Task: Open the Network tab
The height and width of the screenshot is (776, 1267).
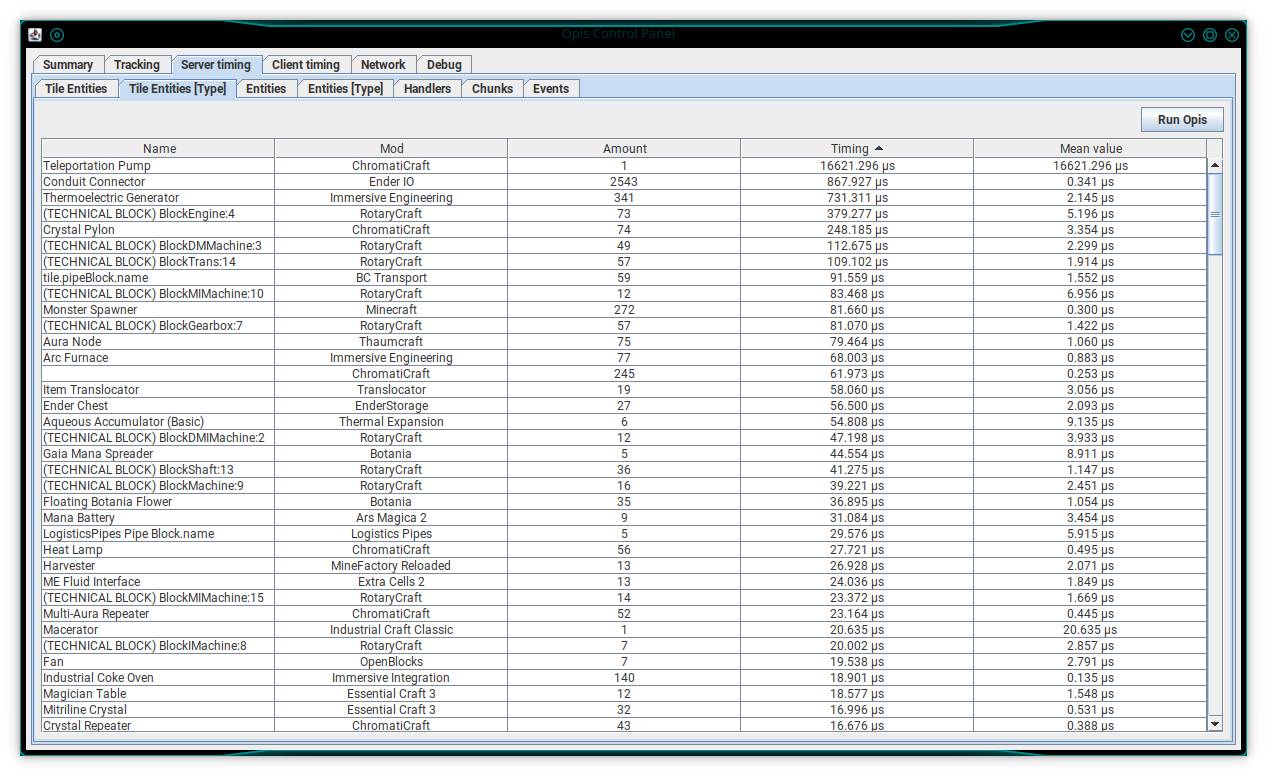Action: click(x=383, y=65)
